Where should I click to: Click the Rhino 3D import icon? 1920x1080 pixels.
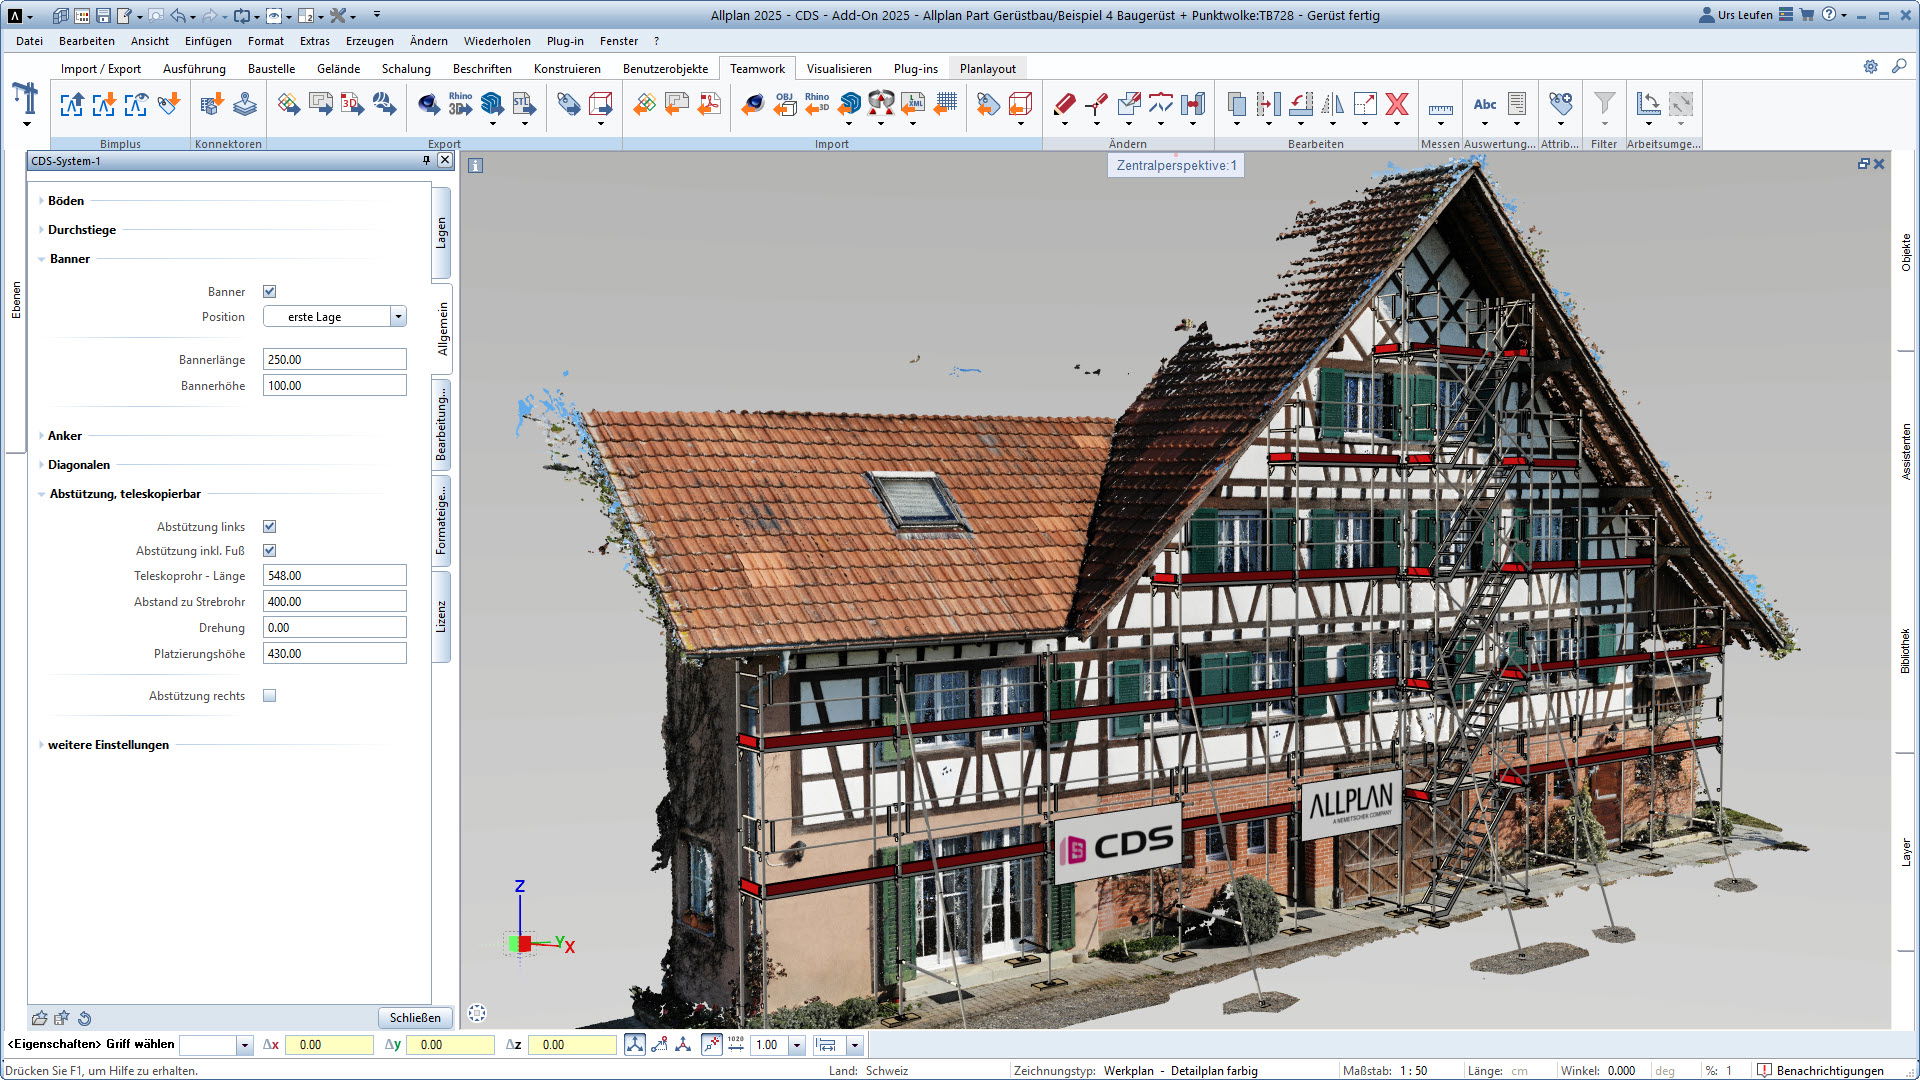pyautogui.click(x=817, y=104)
